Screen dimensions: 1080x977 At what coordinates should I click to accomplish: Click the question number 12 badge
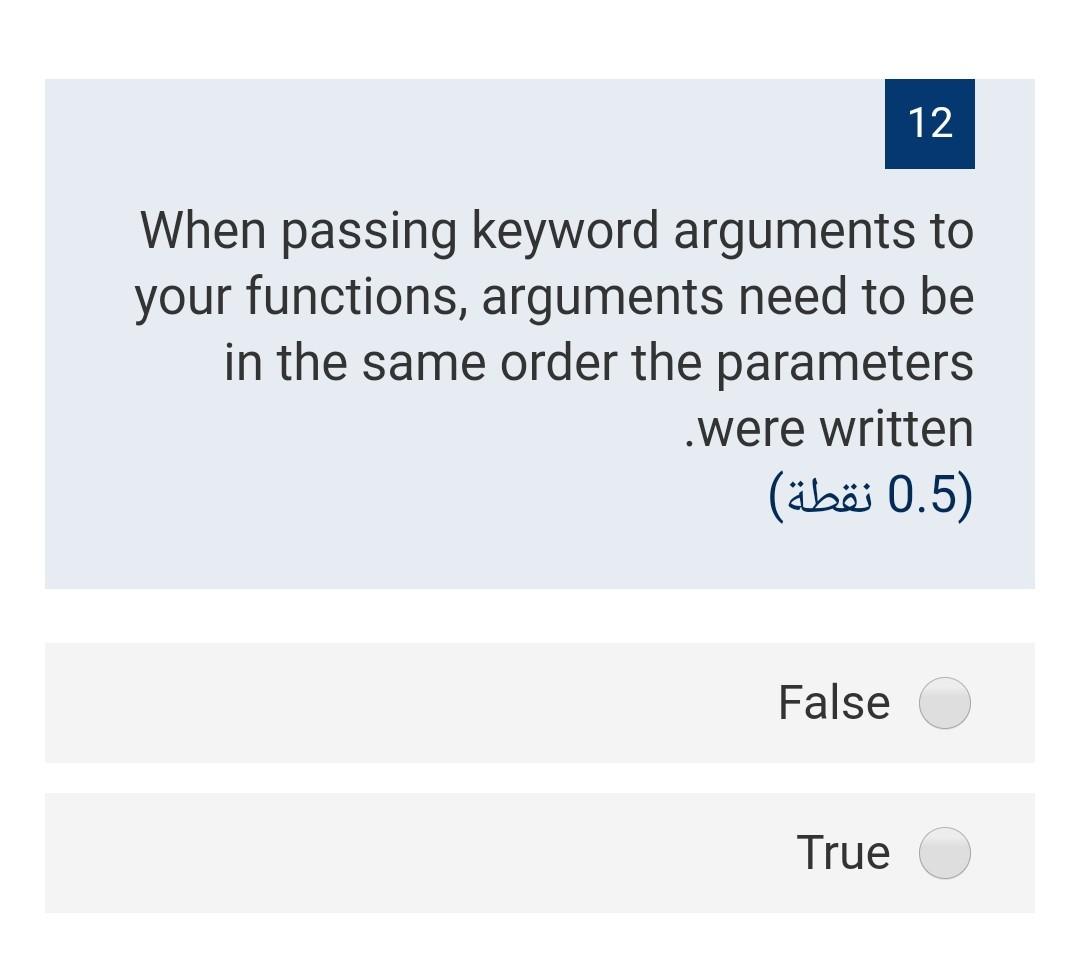929,123
